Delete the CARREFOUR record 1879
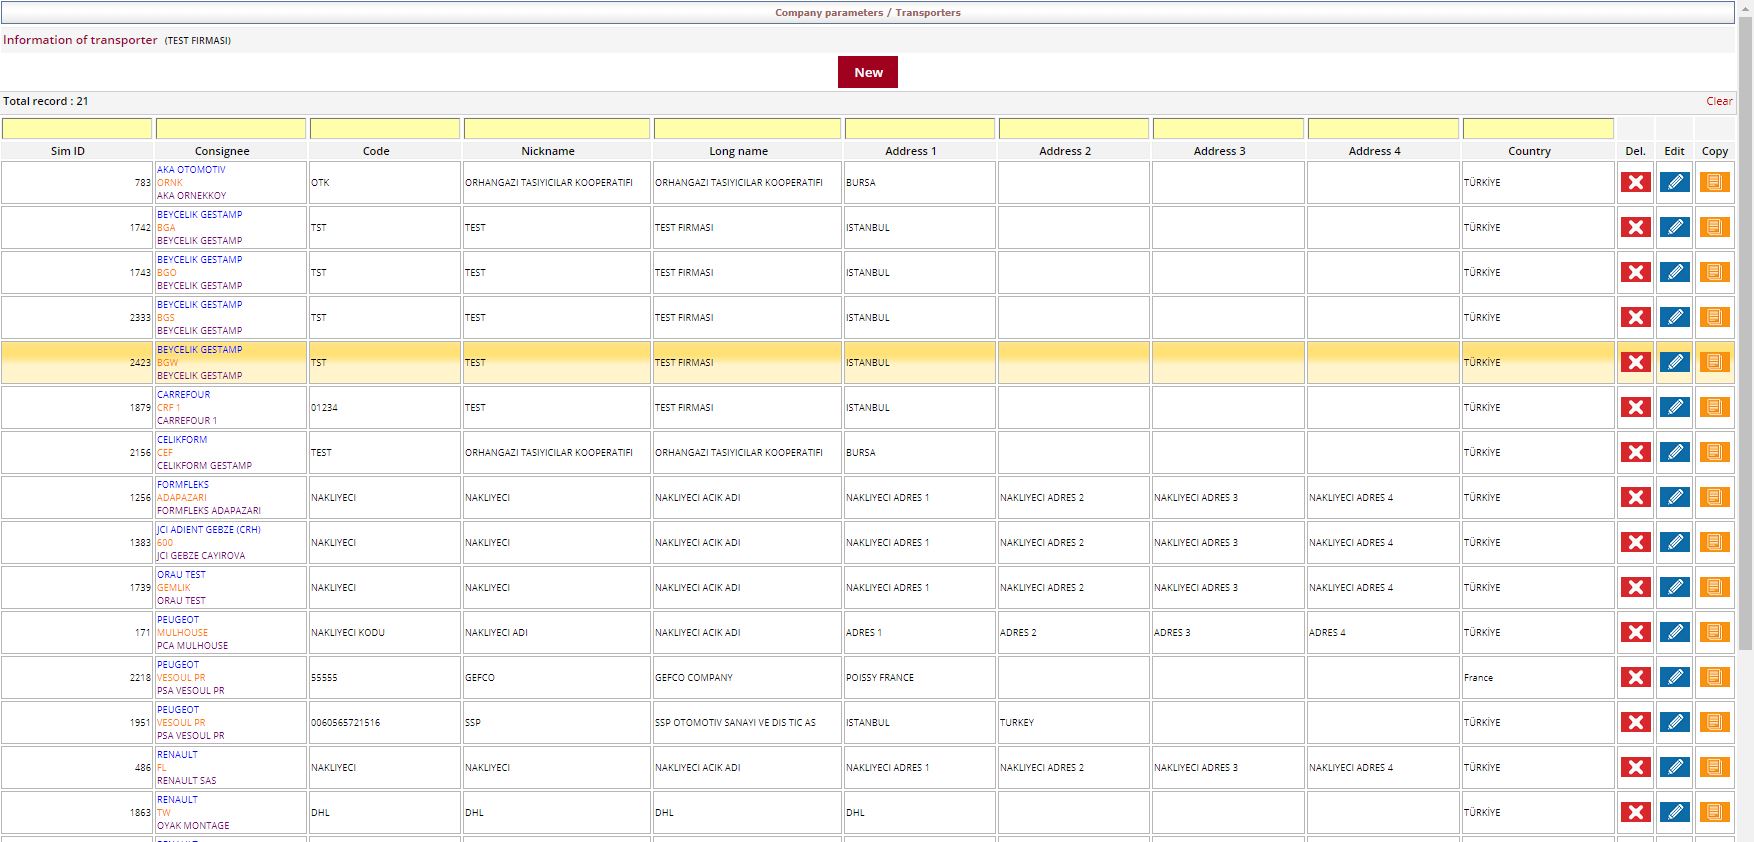 [x=1635, y=407]
